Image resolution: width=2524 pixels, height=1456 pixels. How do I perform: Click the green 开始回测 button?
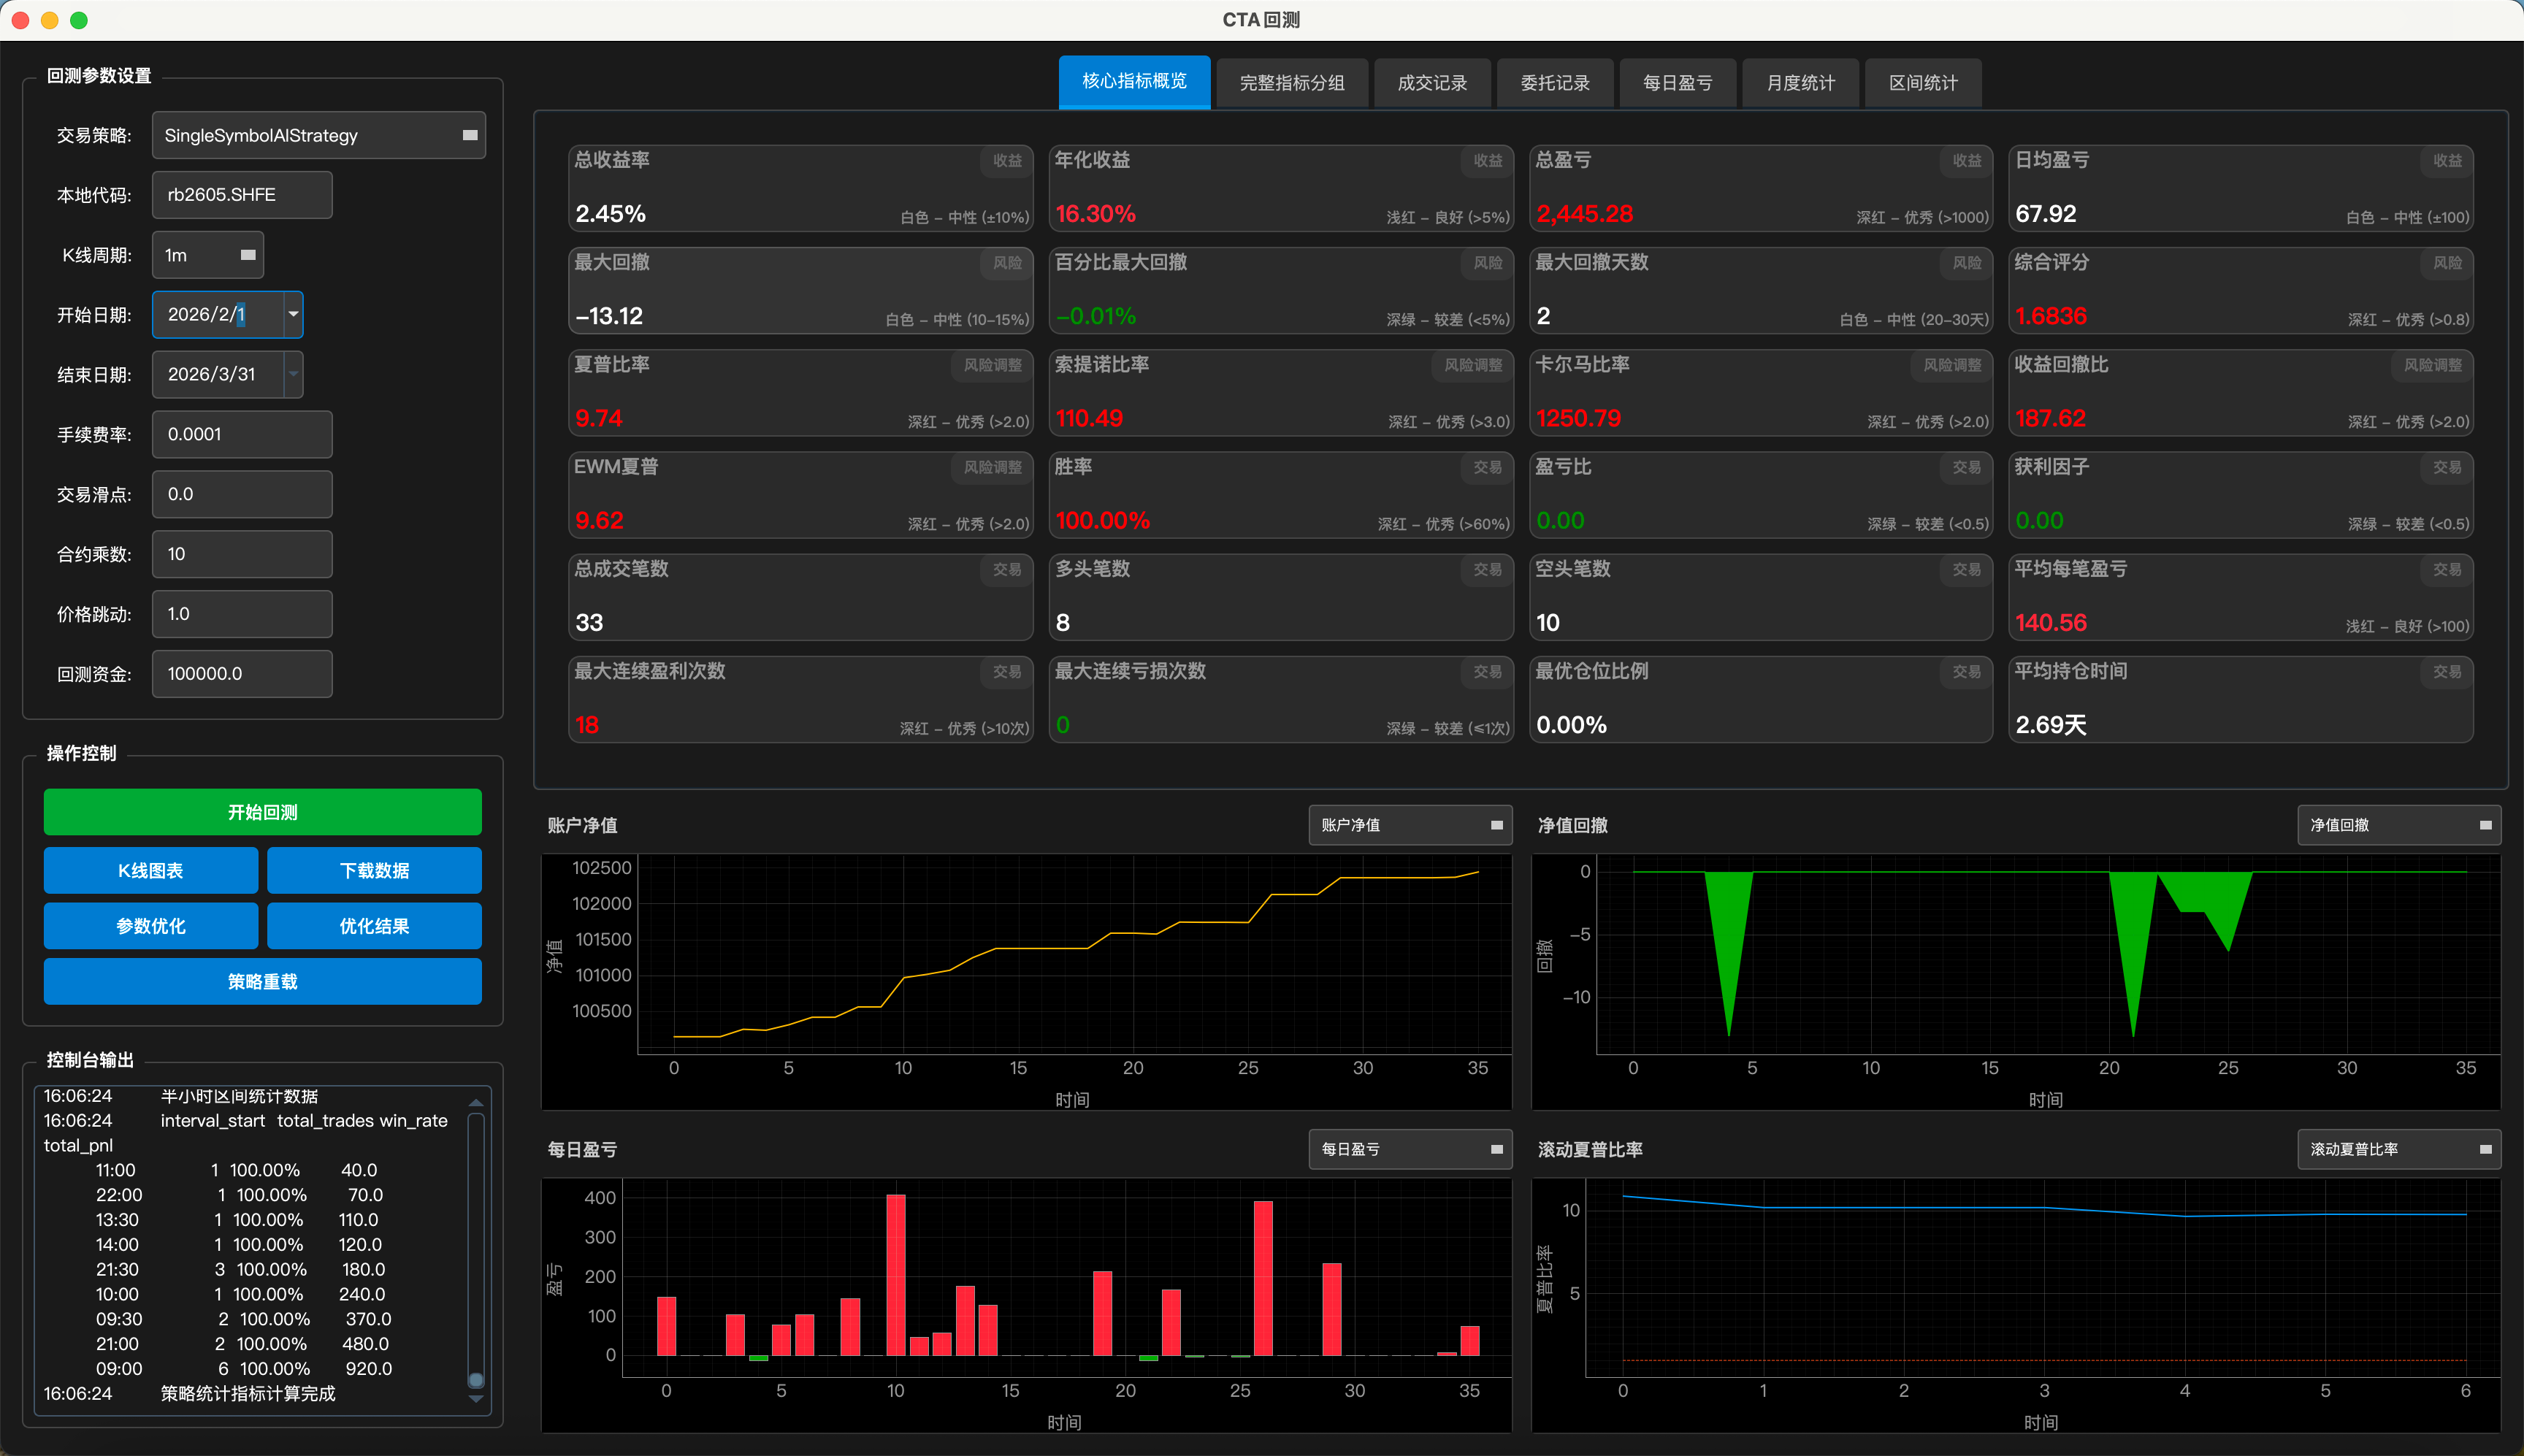click(262, 812)
